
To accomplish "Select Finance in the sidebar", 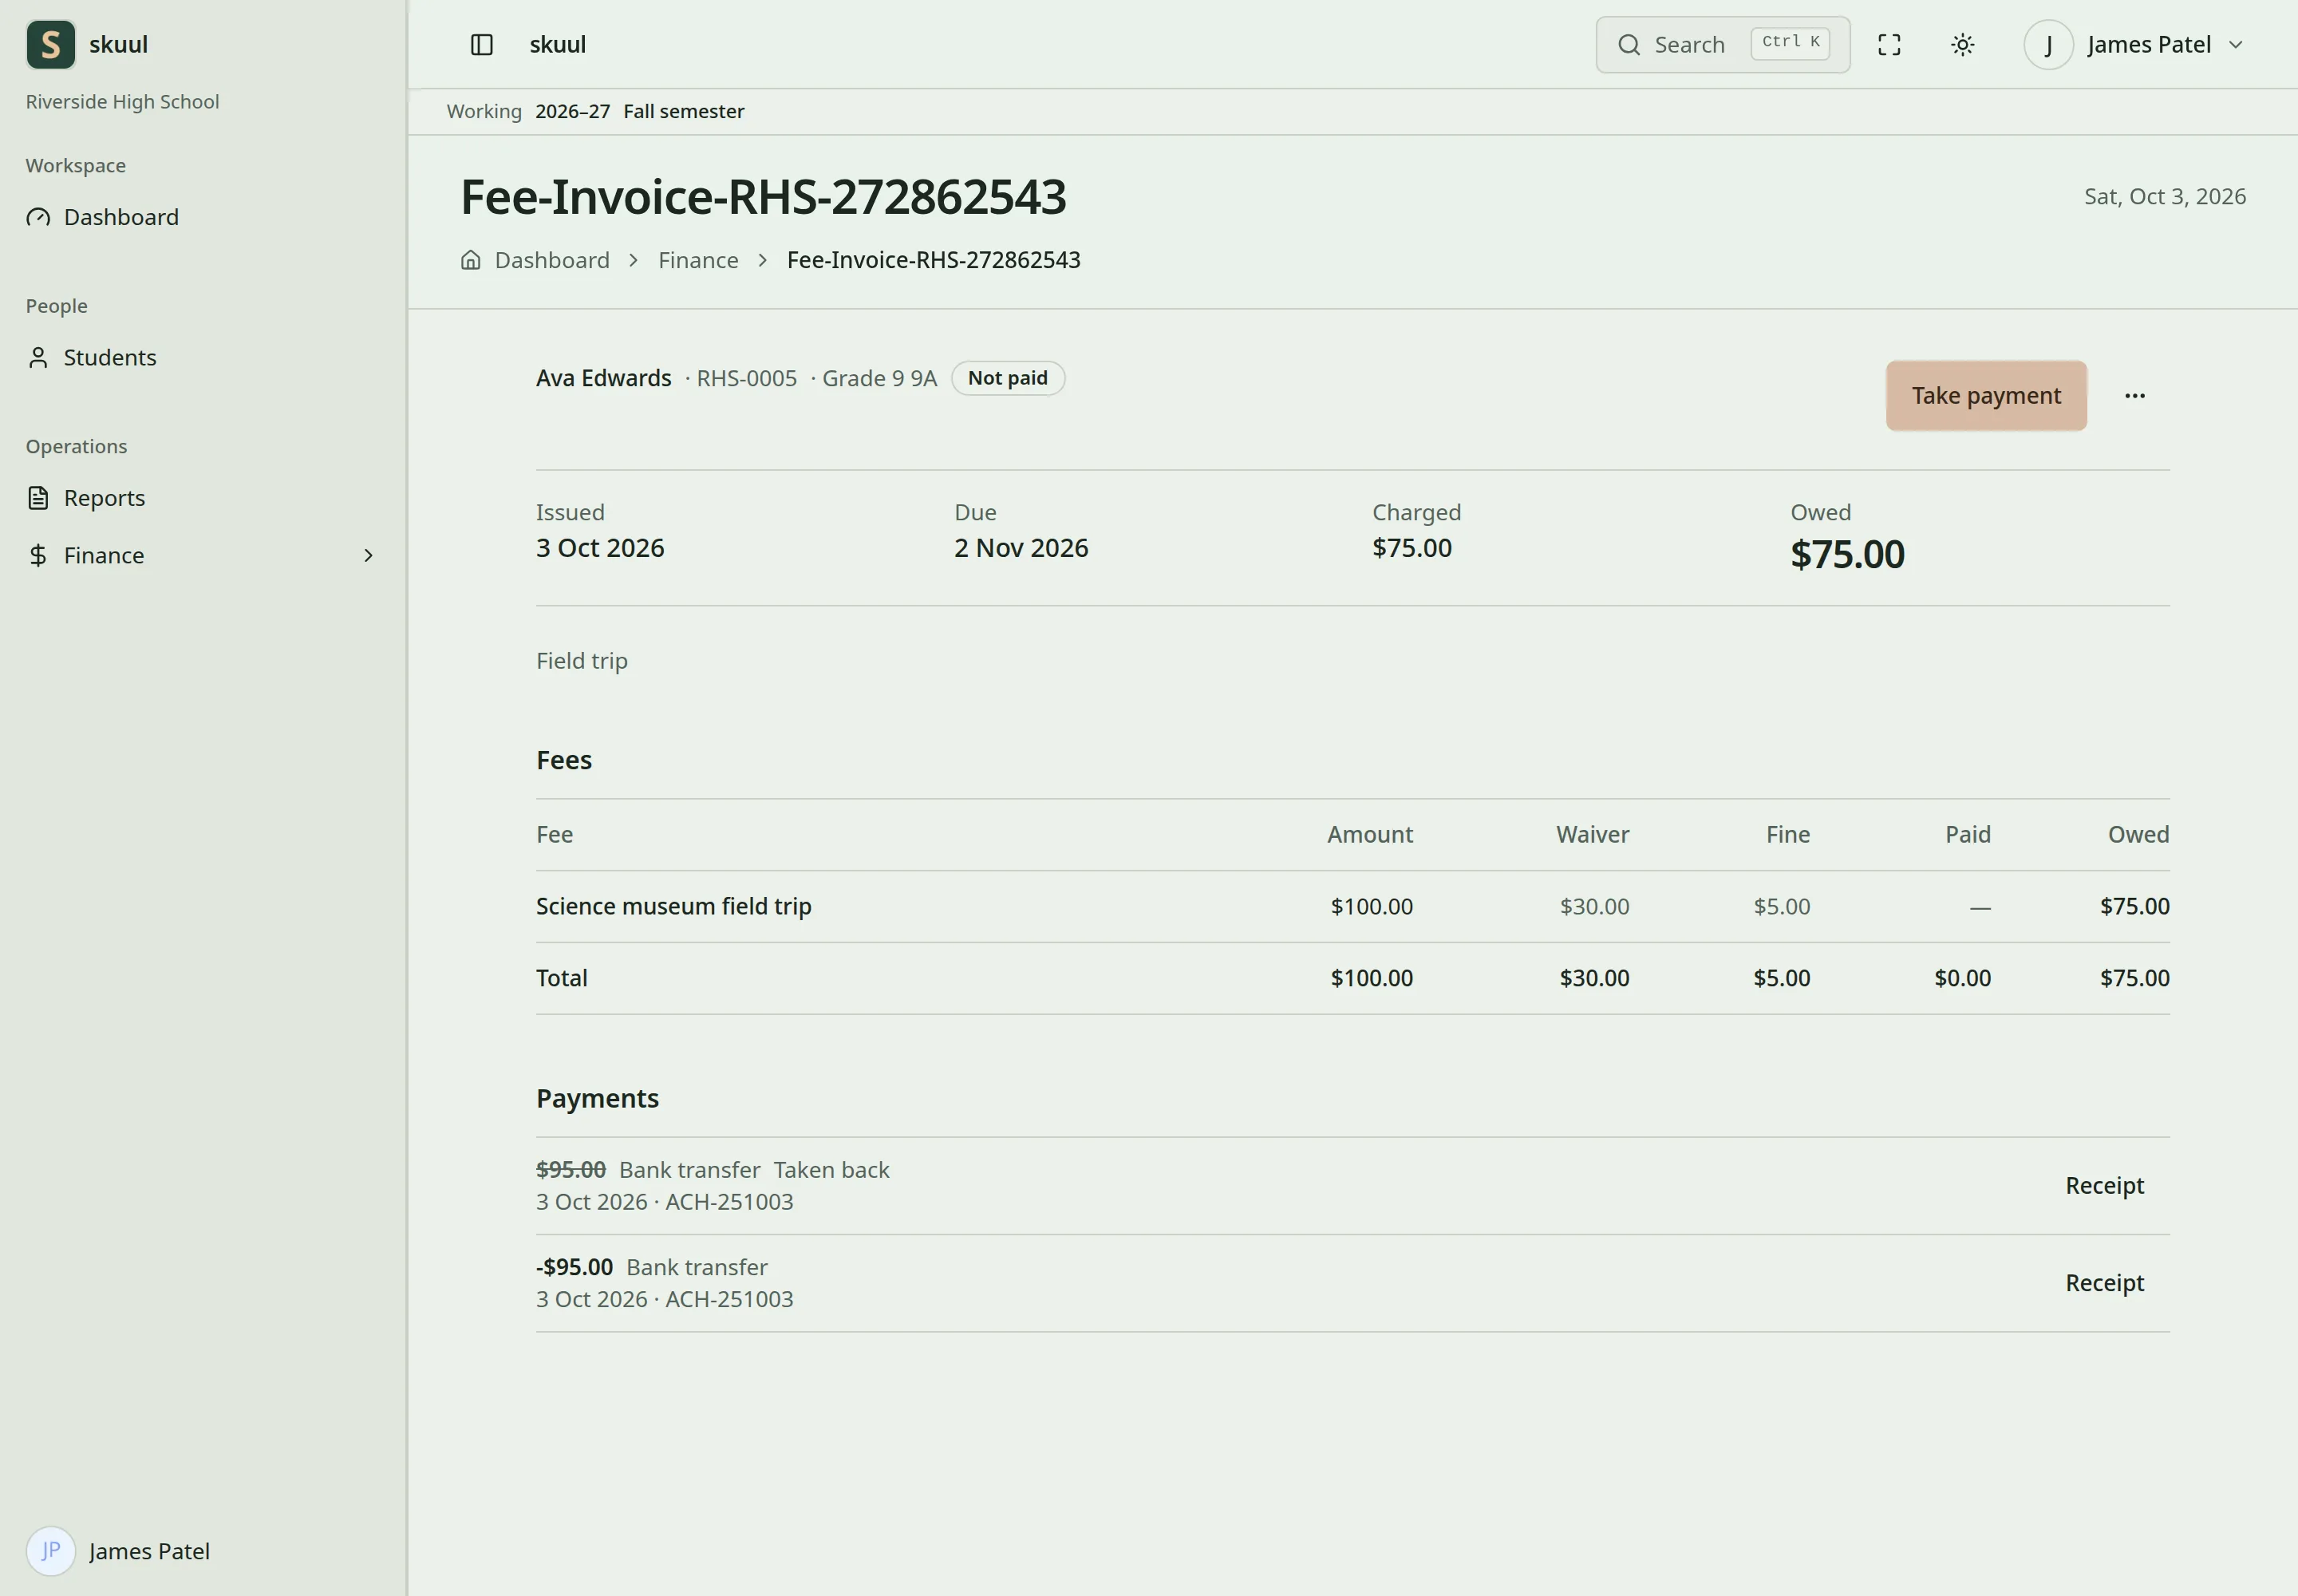I will pos(203,556).
